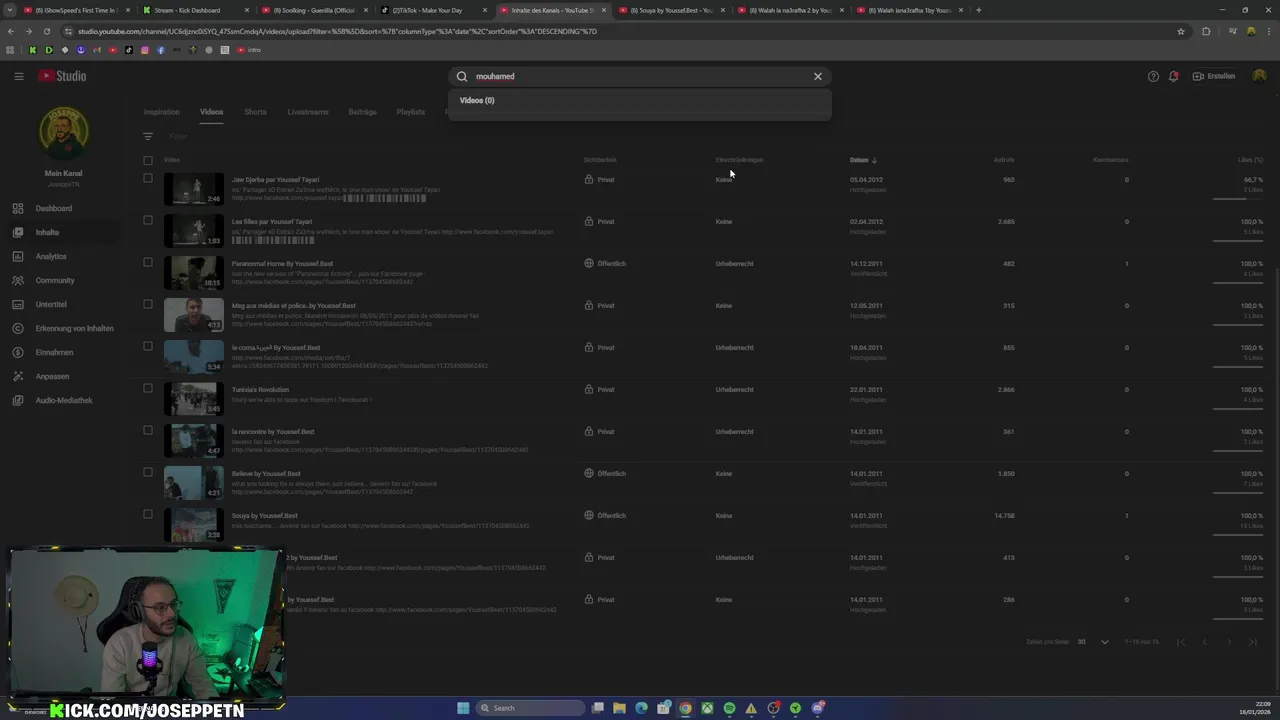Tick checkbox for Jaw Djerba par Youssef Tayari
This screenshot has width=1280, height=720.
(148, 178)
